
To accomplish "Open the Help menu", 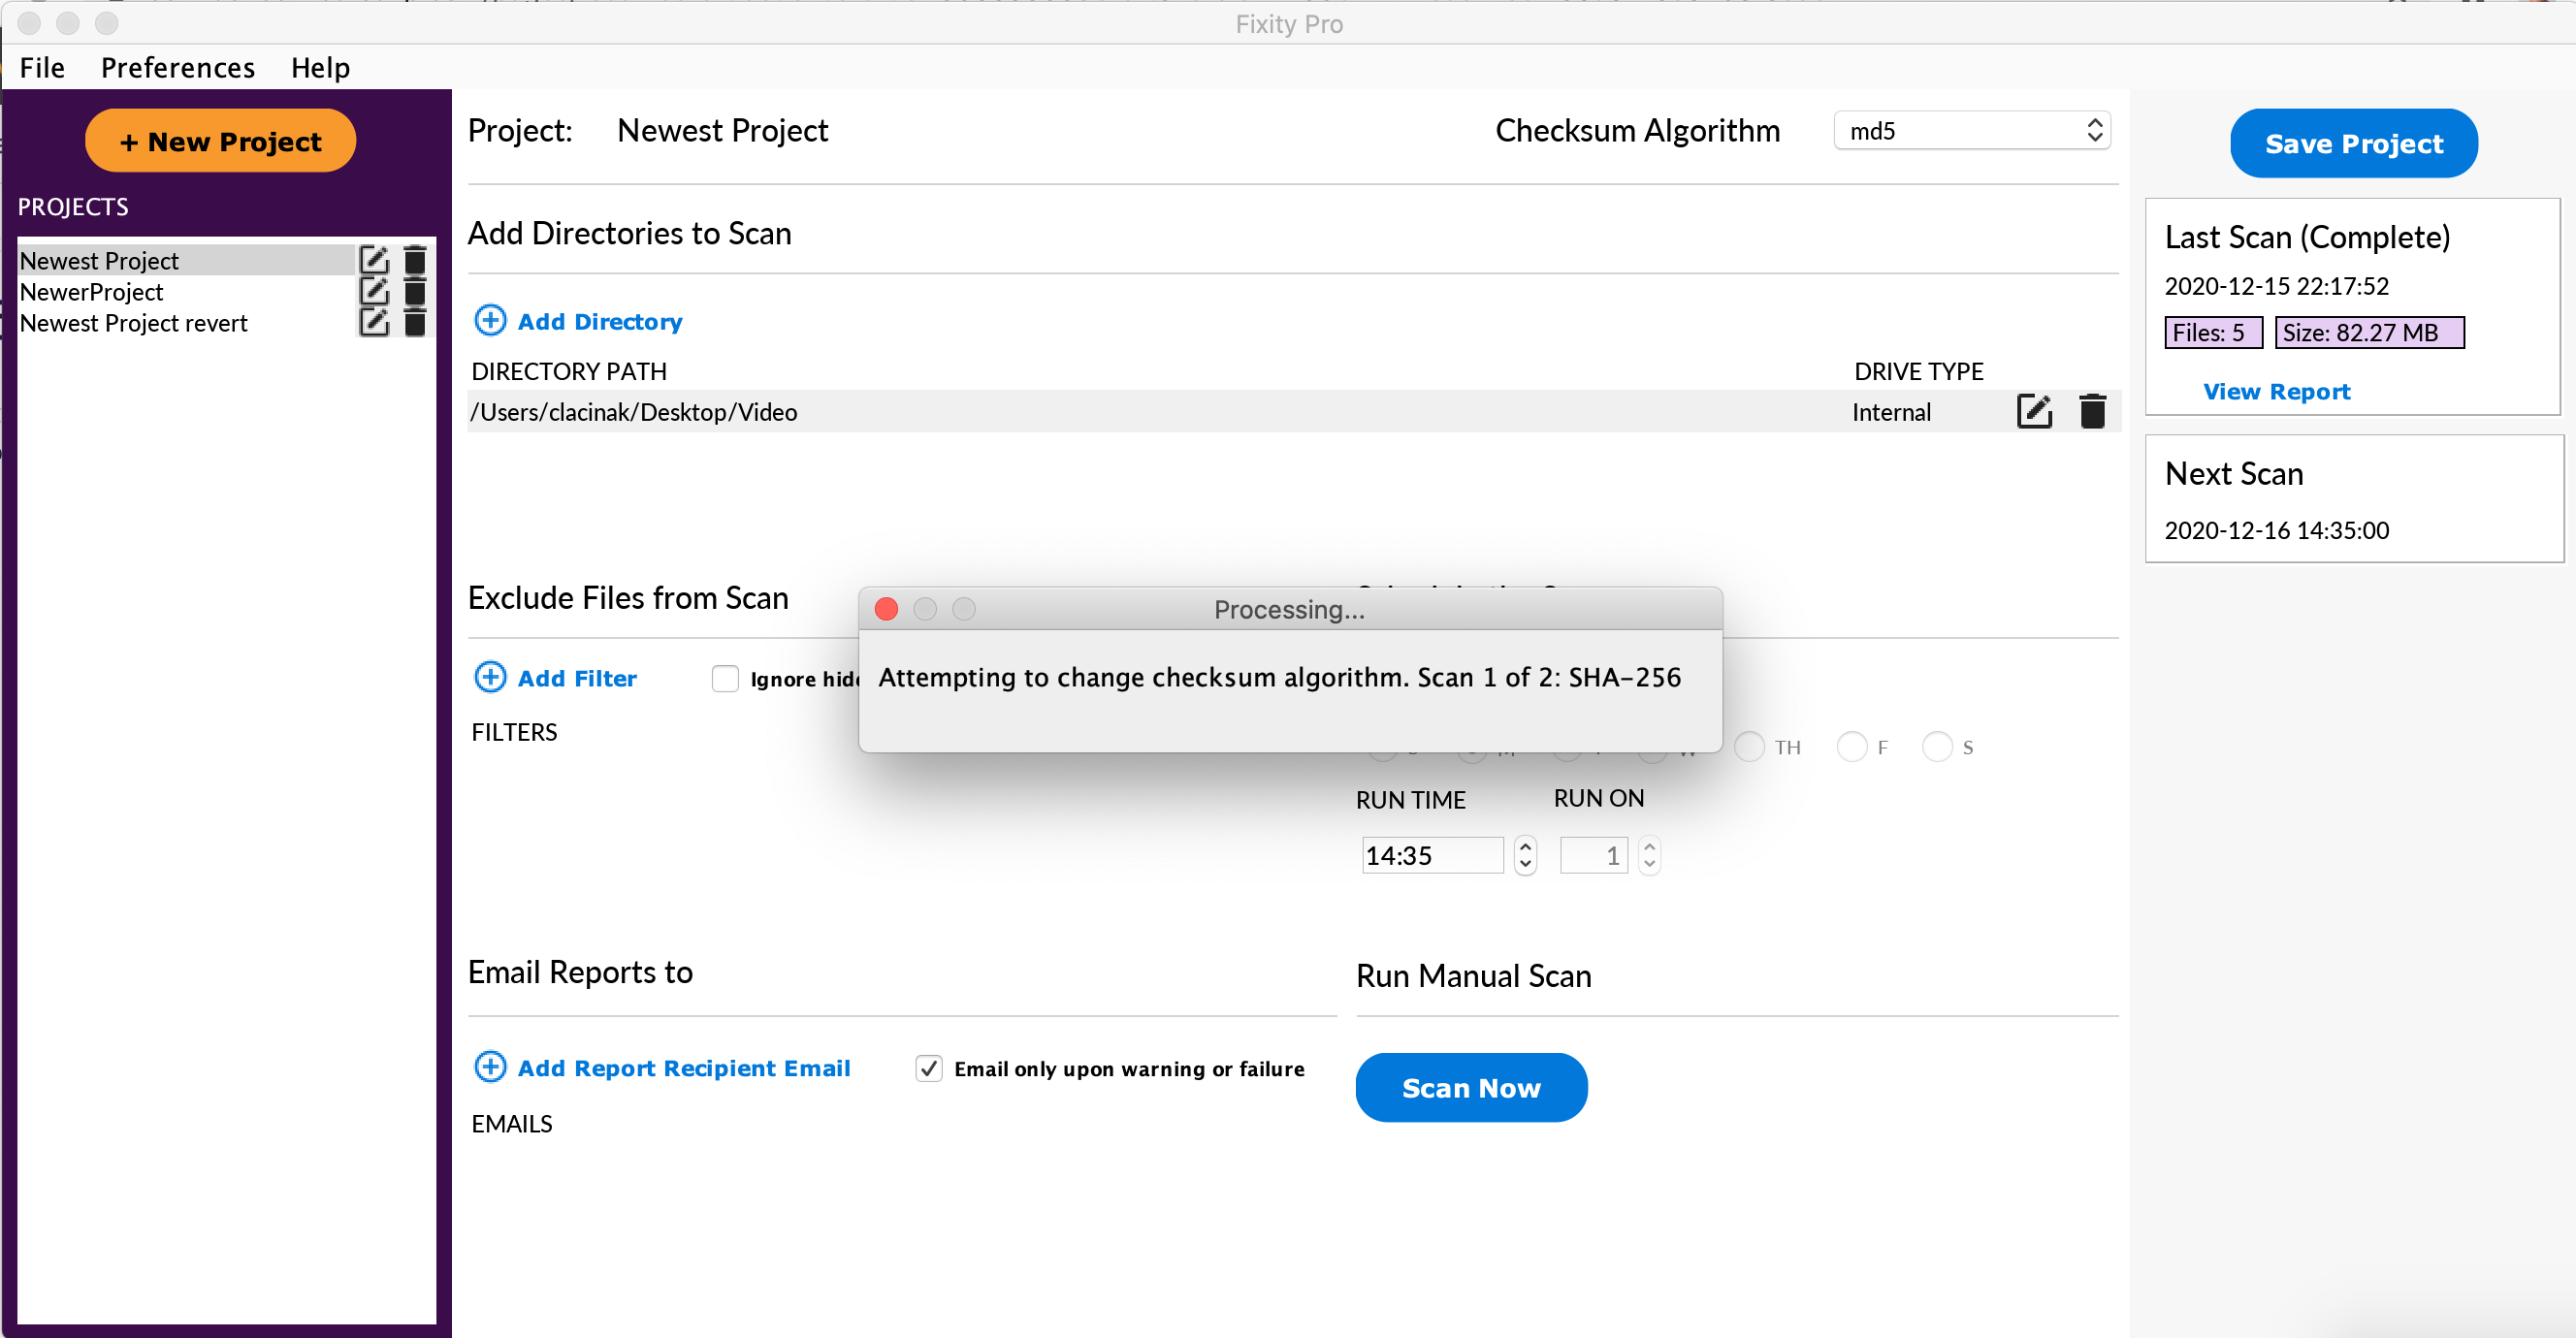I will (x=320, y=68).
